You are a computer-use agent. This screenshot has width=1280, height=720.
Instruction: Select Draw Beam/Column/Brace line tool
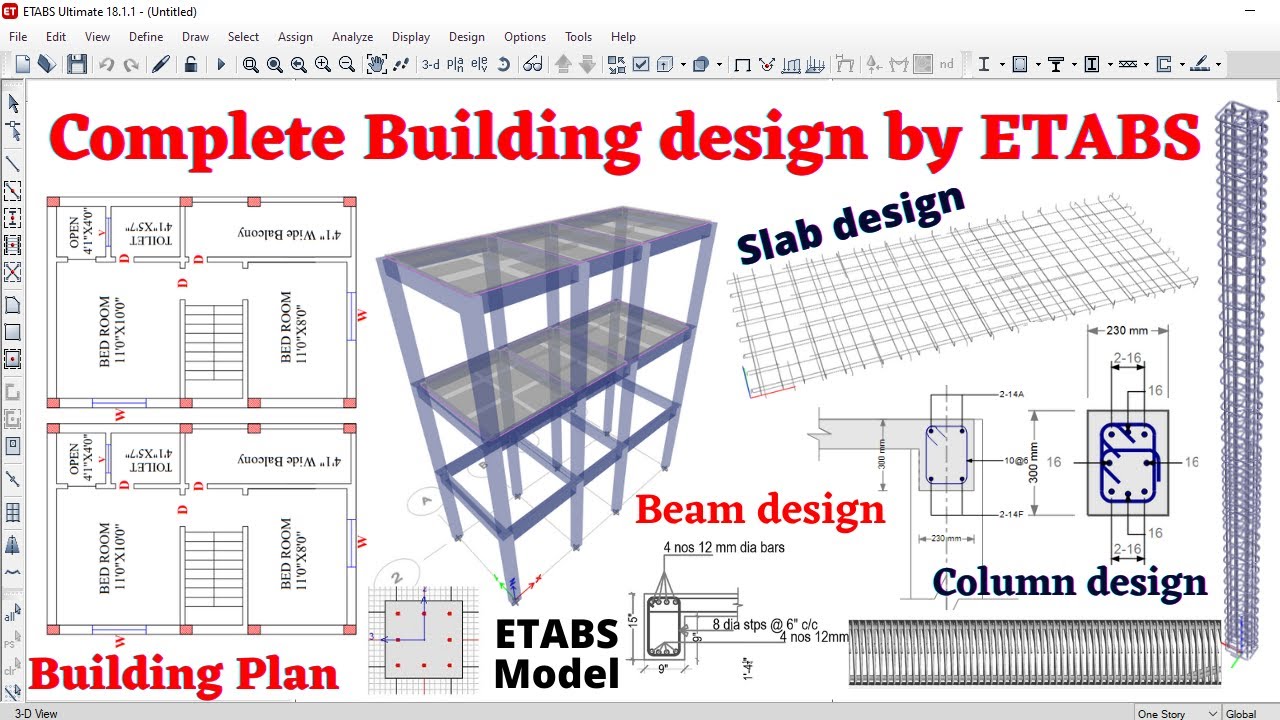point(13,163)
